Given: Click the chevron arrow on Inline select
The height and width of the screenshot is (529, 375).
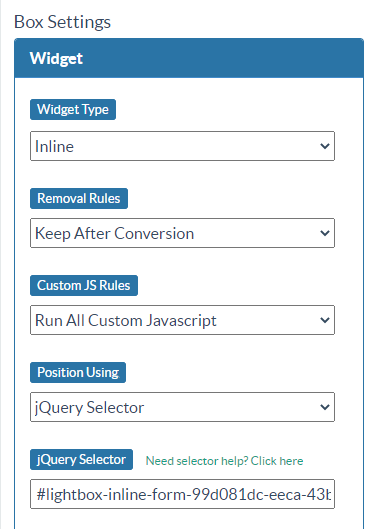Looking at the screenshot, I should click(x=325, y=146).
